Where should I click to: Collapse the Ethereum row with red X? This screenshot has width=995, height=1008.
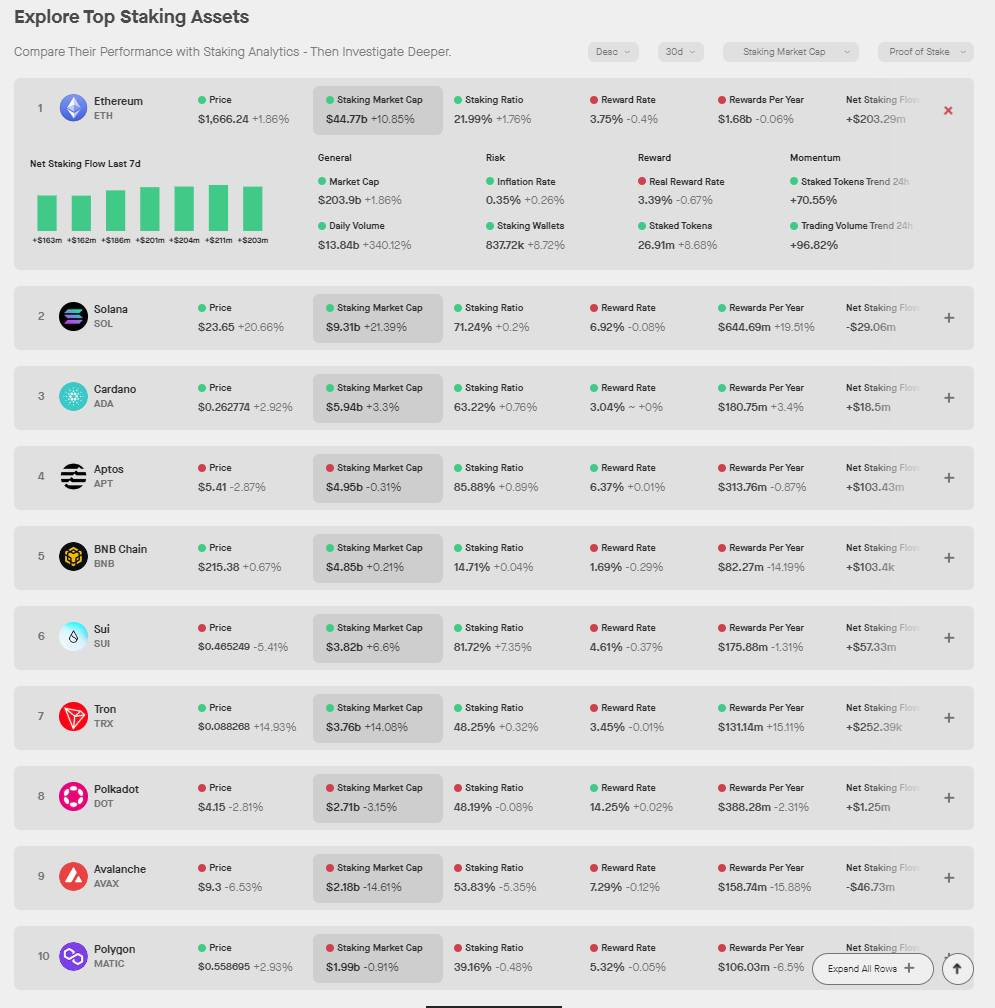coord(948,111)
